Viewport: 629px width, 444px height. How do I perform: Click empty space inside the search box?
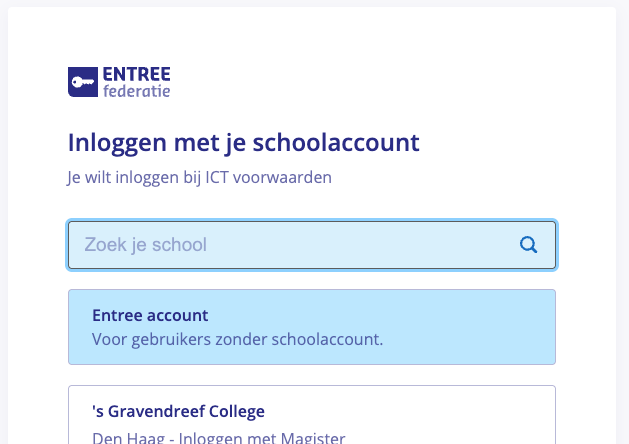coord(361,245)
